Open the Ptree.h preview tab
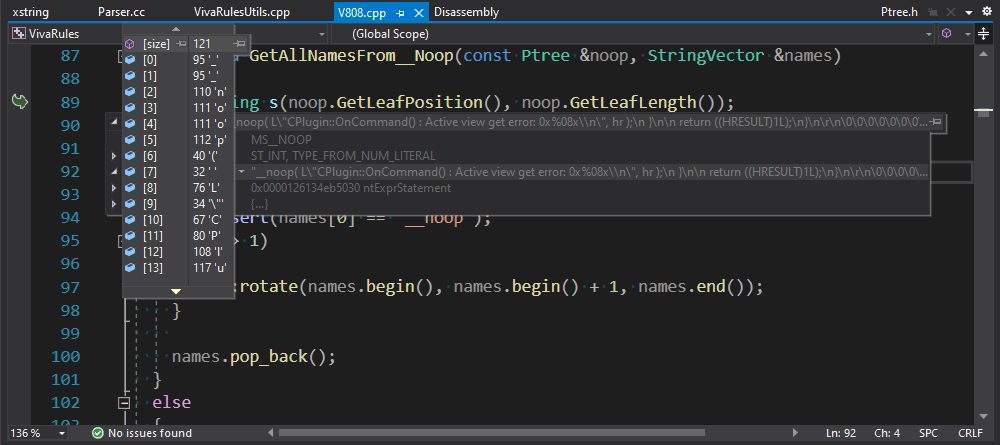This screenshot has height=445, width=1000. pyautogui.click(x=899, y=12)
